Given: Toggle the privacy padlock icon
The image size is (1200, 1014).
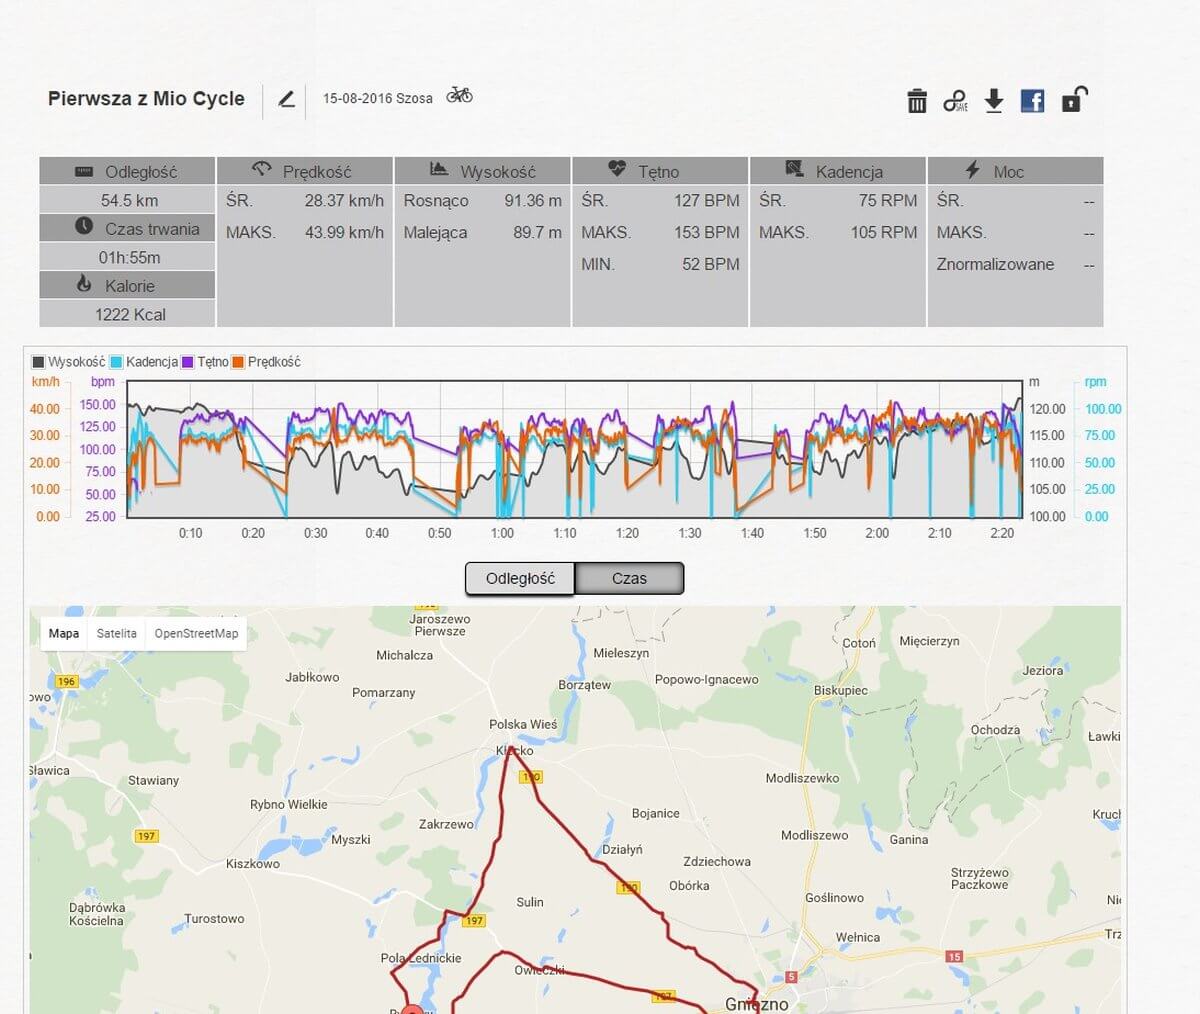Looking at the screenshot, I should [x=1072, y=99].
